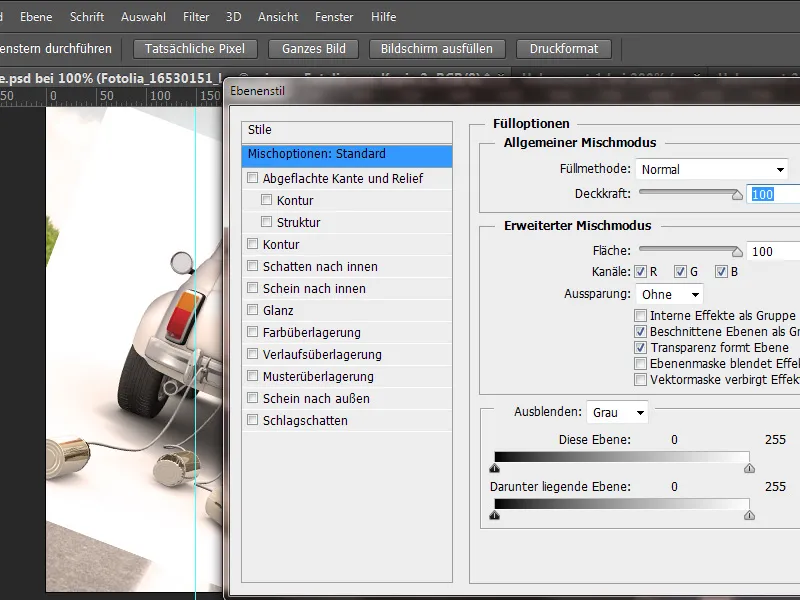This screenshot has height=600, width=800.
Task: Enable the Vektormaske verbirgt checkbox
Action: click(x=640, y=380)
